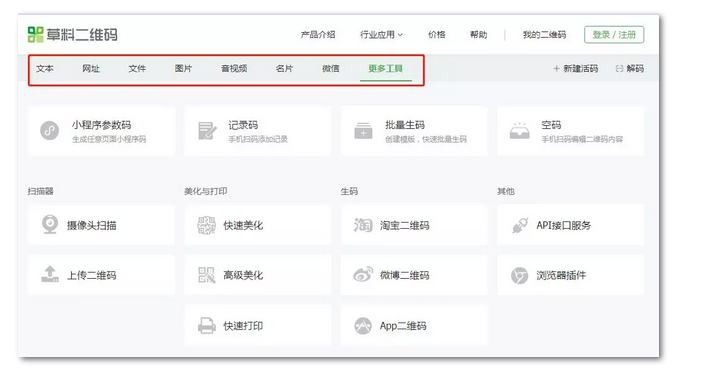Click the API接口服务 label

[x=564, y=225]
